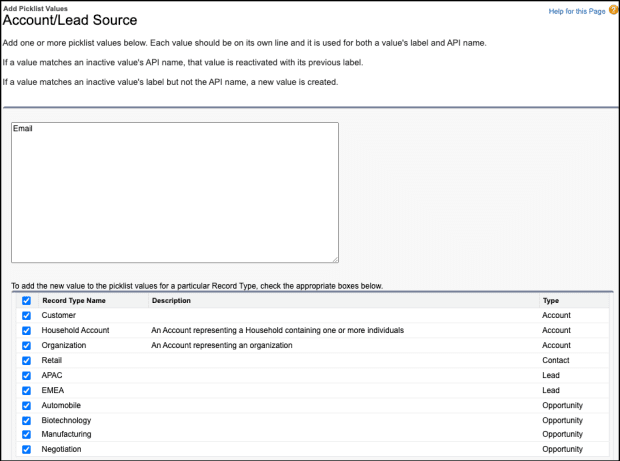The height and width of the screenshot is (461, 620).
Task: Uncheck the Negotiation record type checkbox
Action: (26, 450)
